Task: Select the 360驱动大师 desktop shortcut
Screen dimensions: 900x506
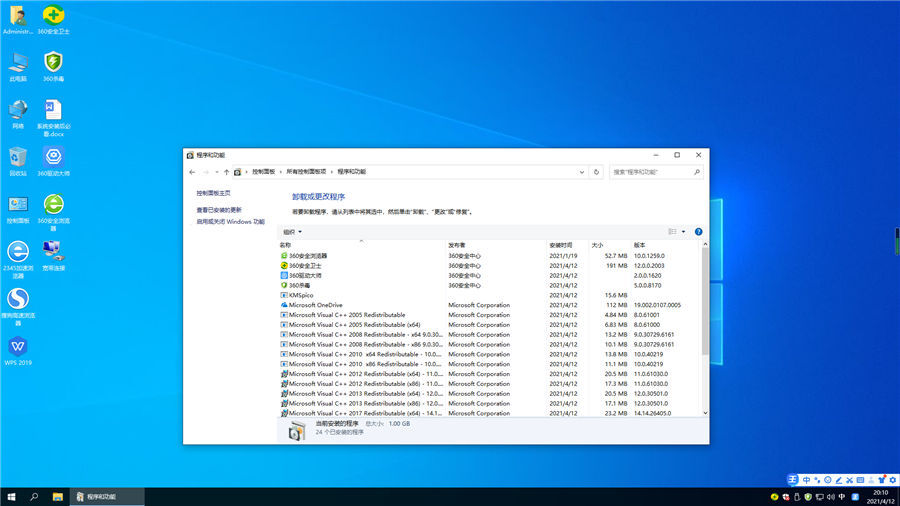Action: (x=53, y=161)
